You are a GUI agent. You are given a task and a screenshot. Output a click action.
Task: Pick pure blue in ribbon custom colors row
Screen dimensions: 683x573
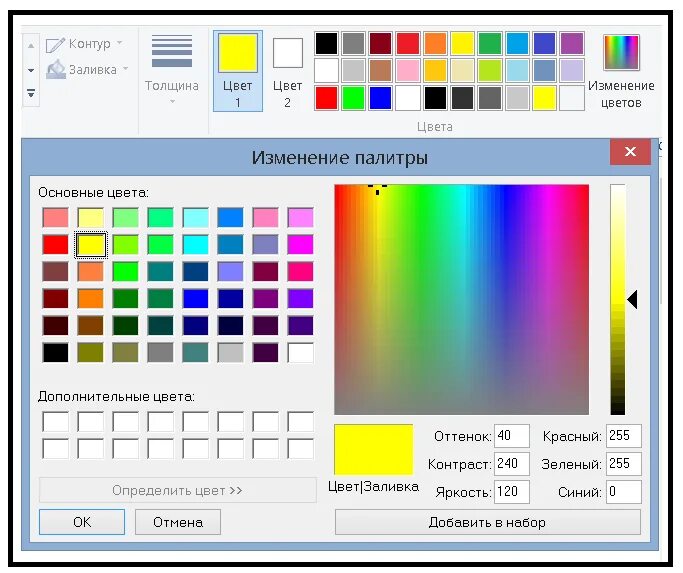[380, 98]
